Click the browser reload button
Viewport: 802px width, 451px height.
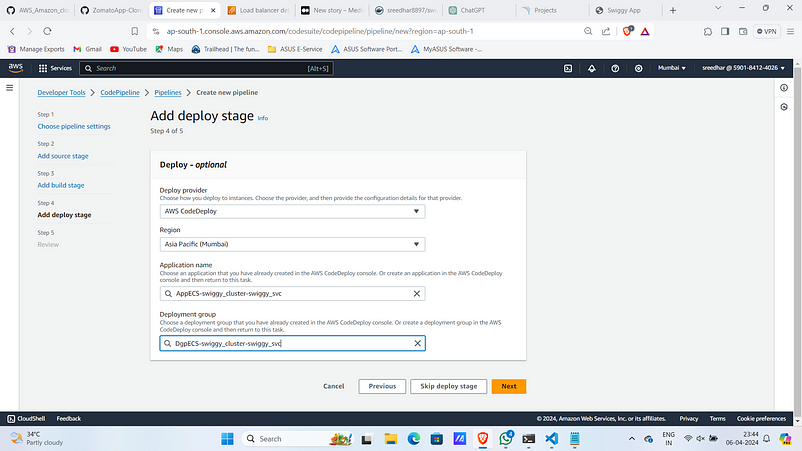47,31
